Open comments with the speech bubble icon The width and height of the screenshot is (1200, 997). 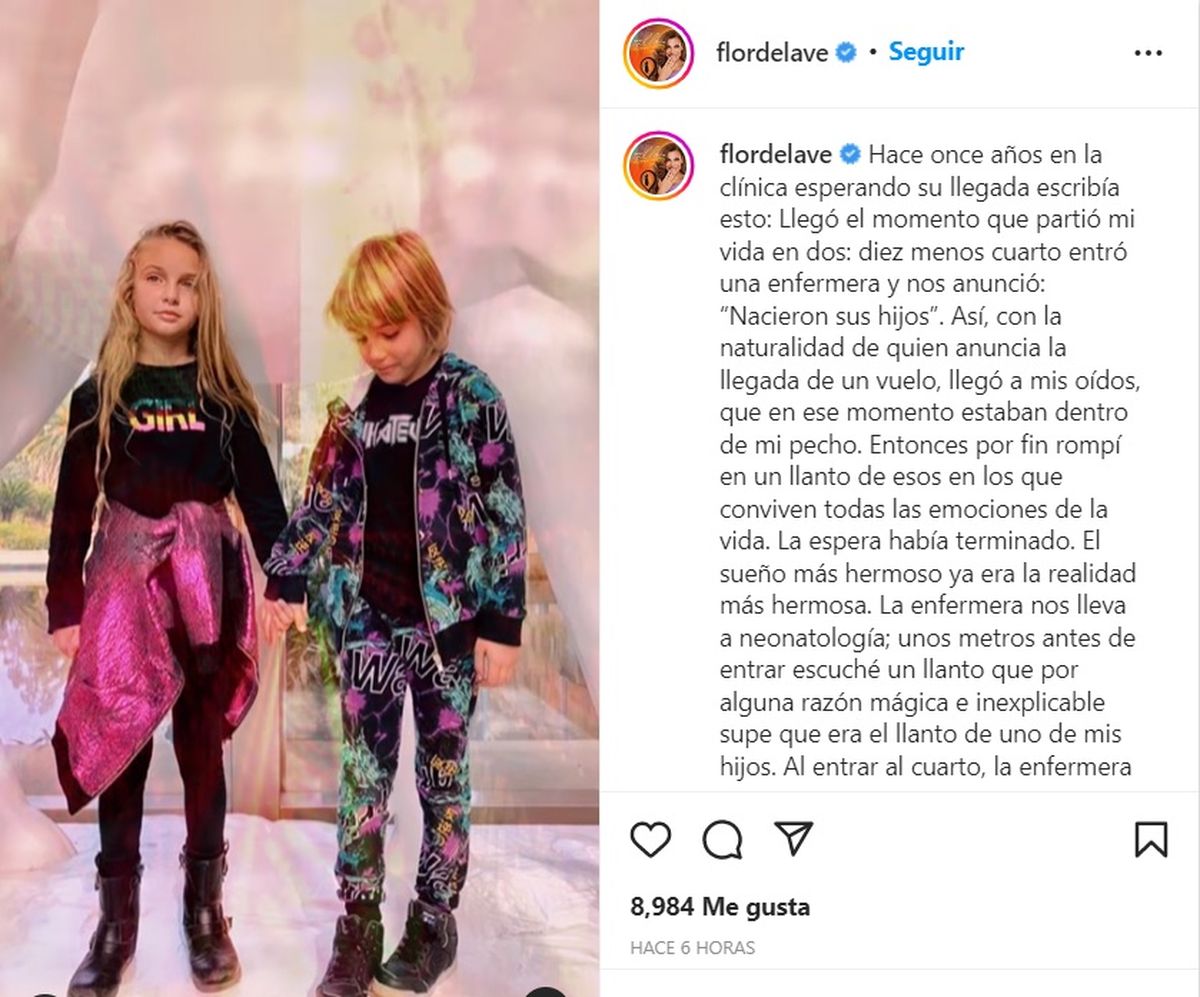722,839
